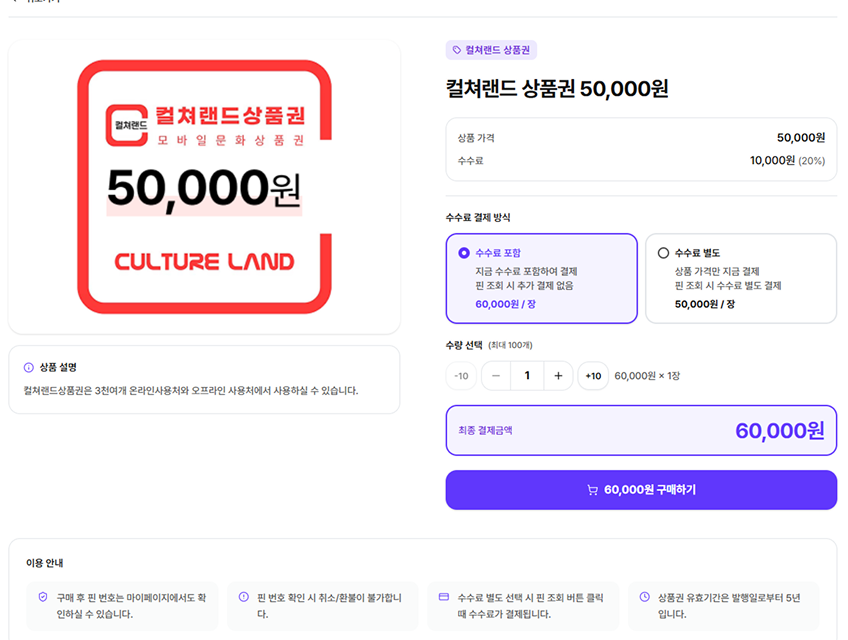Click the alert icon beside refund notice
Image resolution: width=848 pixels, height=640 pixels.
pos(243,597)
